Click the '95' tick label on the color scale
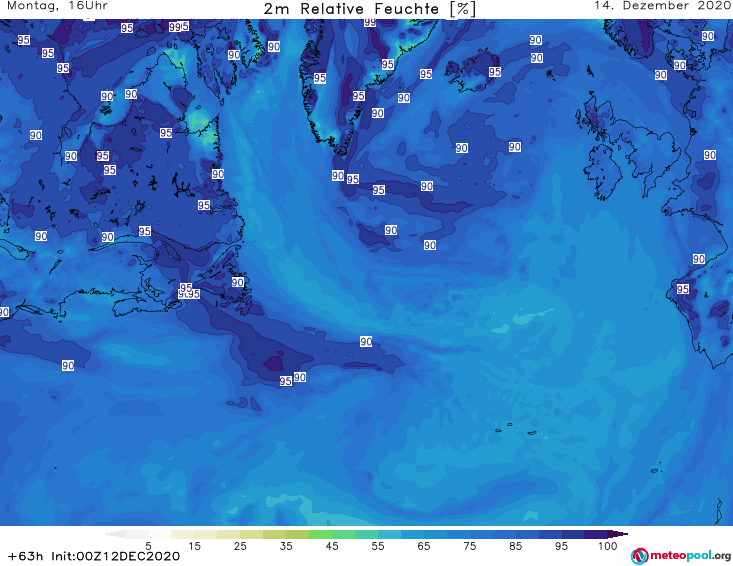 point(561,546)
